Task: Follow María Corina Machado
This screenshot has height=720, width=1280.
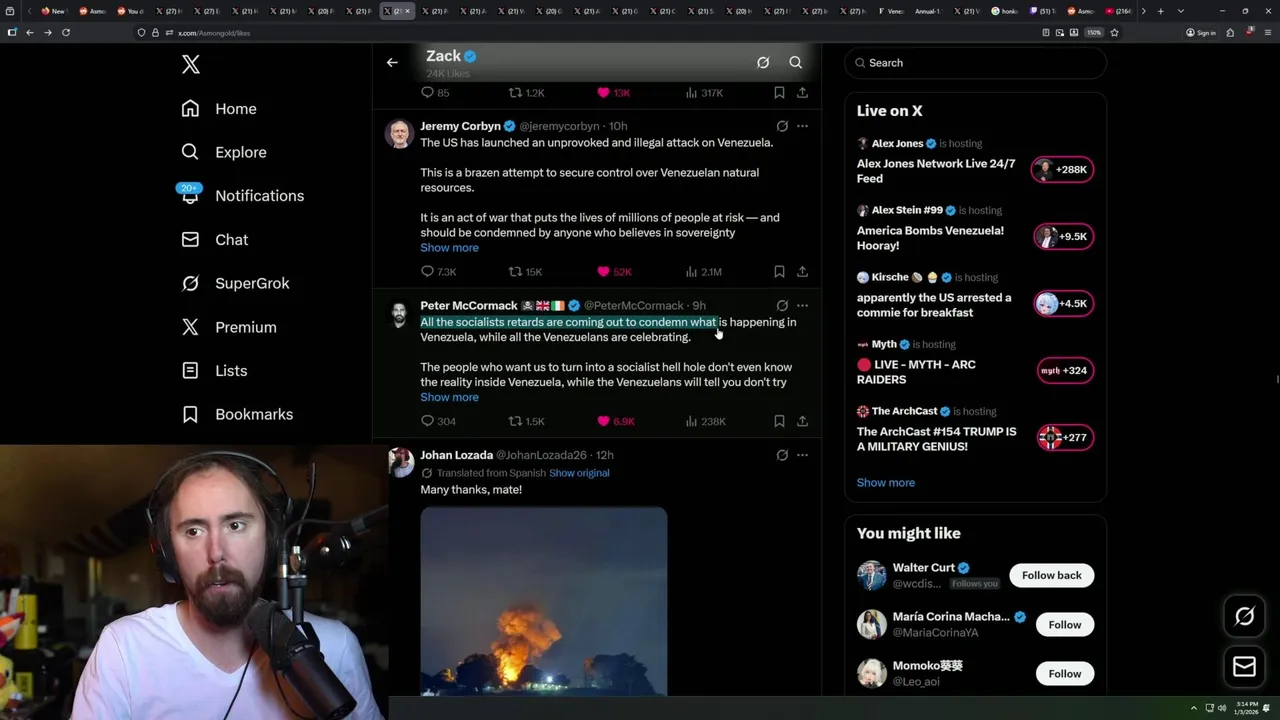Action: point(1064,625)
